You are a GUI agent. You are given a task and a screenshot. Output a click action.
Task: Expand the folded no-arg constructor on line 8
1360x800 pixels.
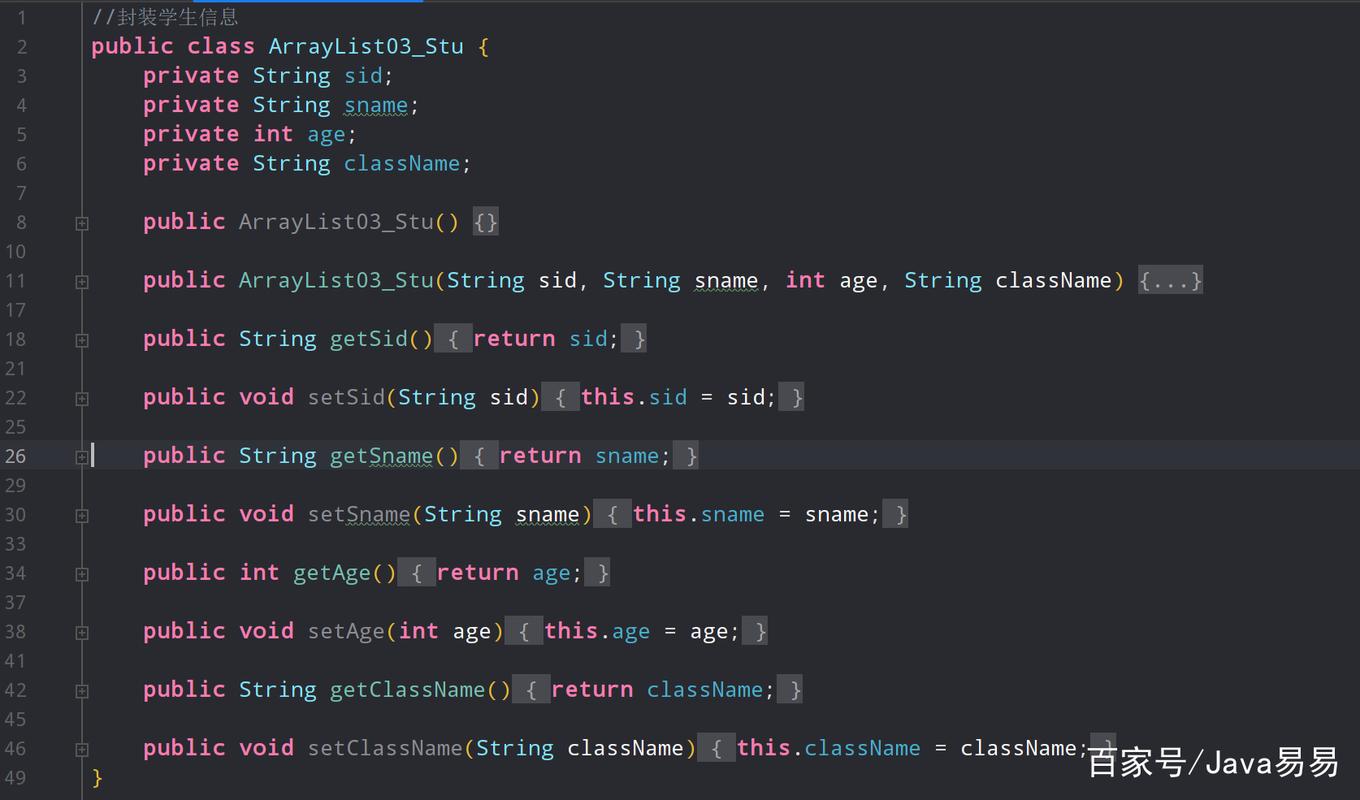pos(82,224)
